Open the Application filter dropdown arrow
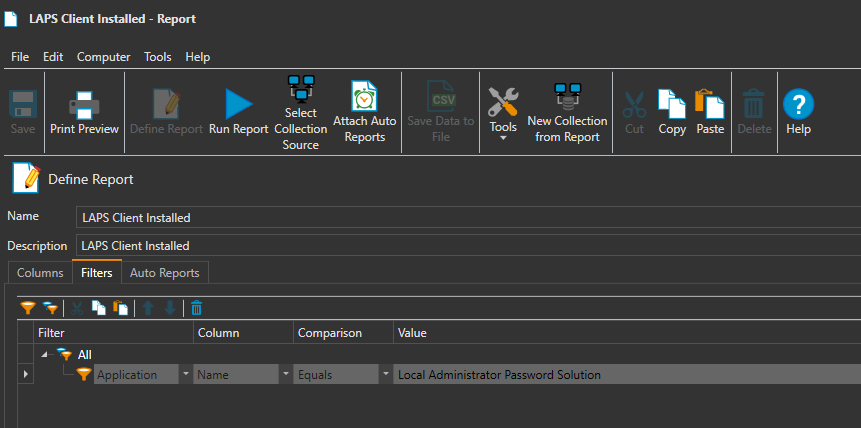The width and height of the screenshot is (861, 428). coord(185,375)
